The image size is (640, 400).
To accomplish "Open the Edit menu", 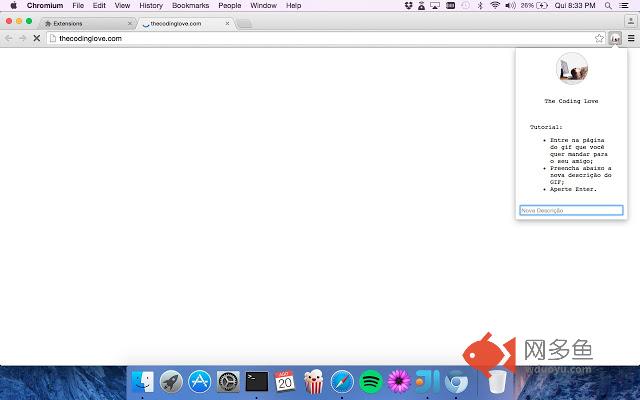I will click(x=99, y=5).
